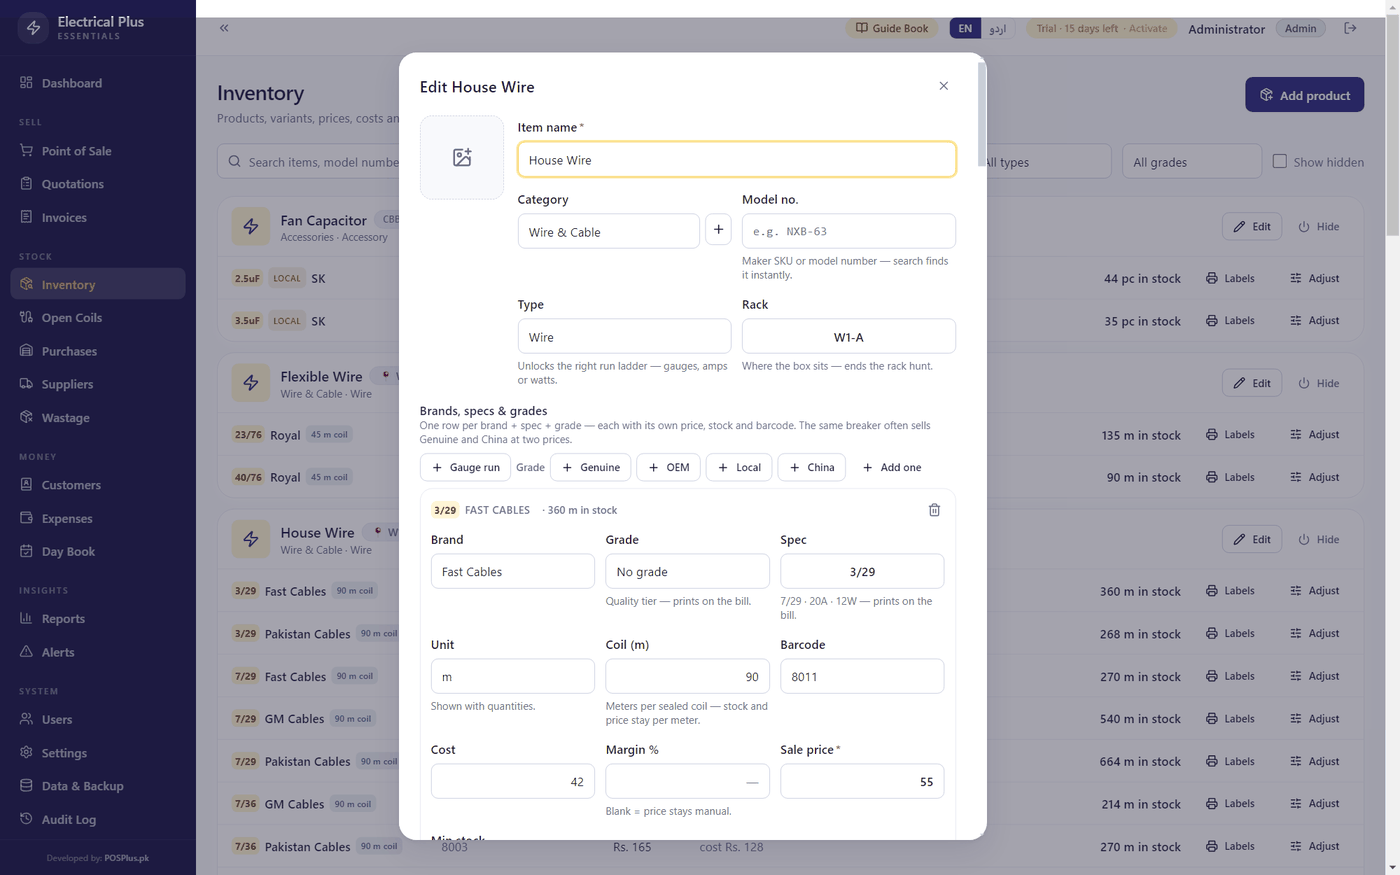Close the Edit House Wire dialog
Viewport: 1400px width, 875px height.
tap(943, 86)
